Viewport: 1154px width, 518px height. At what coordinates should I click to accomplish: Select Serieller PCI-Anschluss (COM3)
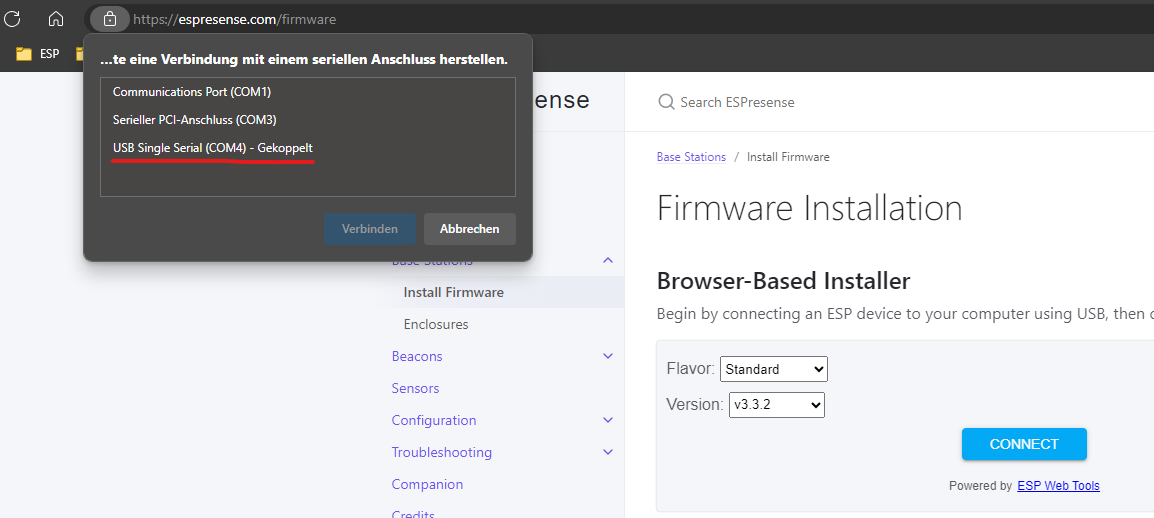coord(308,119)
